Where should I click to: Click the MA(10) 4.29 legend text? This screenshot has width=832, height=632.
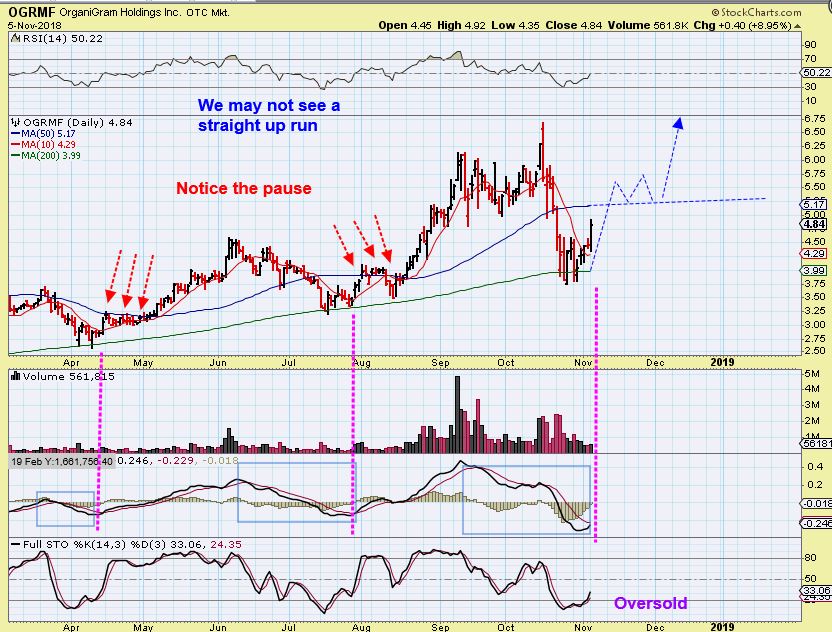tap(48, 144)
